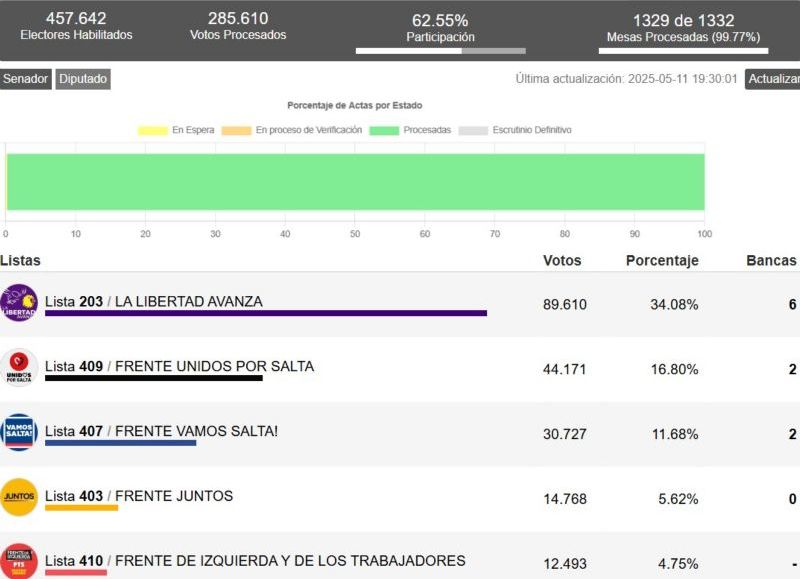Toggle the Procesadas legend series
The height and width of the screenshot is (579, 800).
tap(410, 130)
